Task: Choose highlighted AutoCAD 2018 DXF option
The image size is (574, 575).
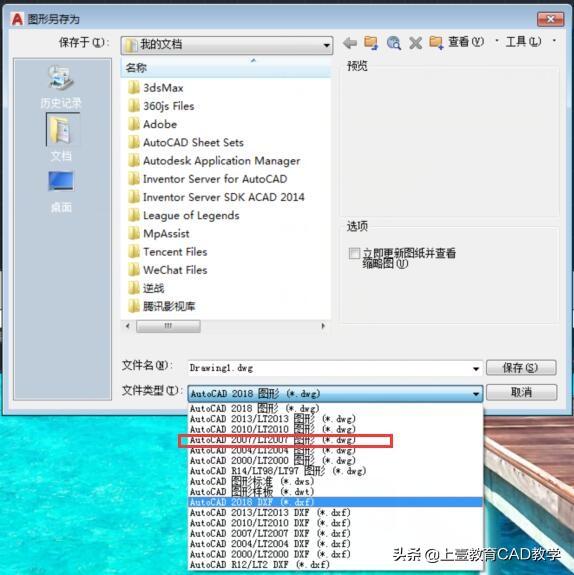Action: point(335,502)
